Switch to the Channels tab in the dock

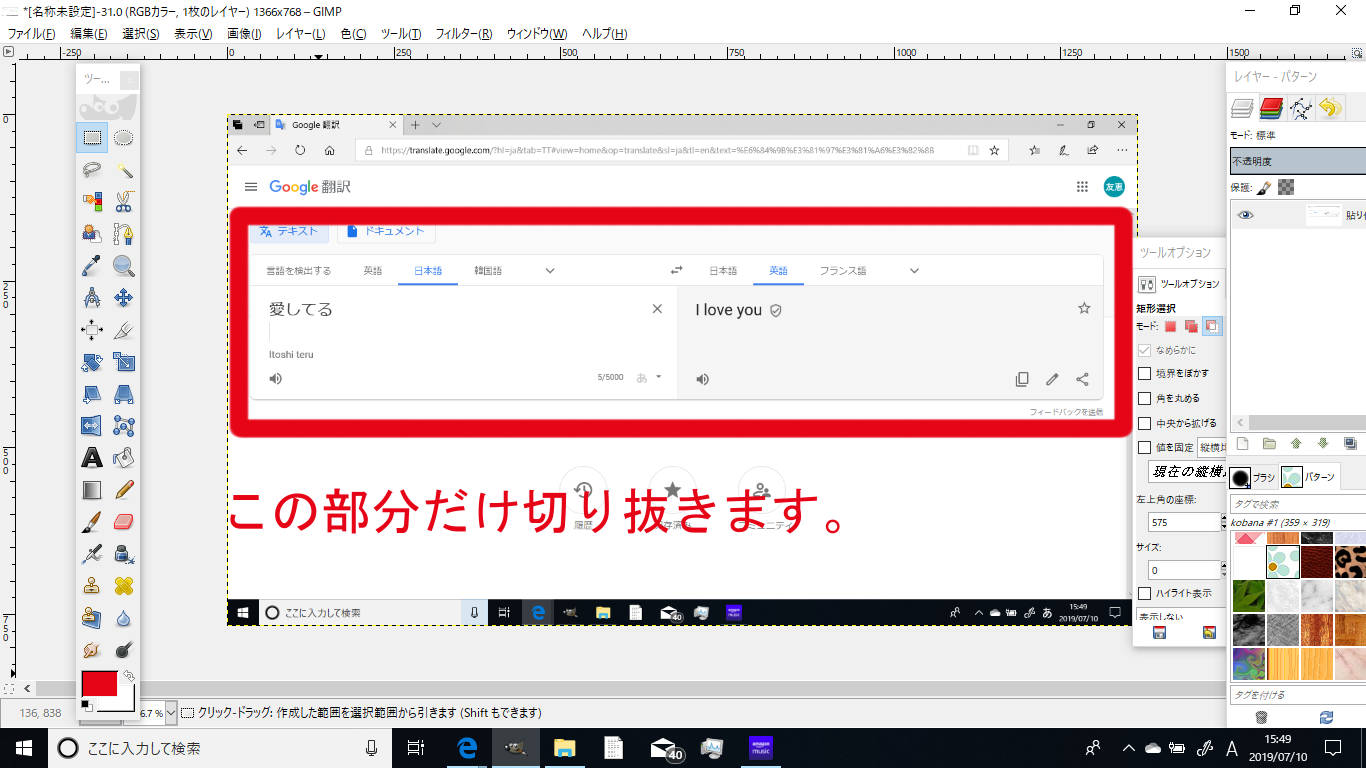coord(1271,107)
